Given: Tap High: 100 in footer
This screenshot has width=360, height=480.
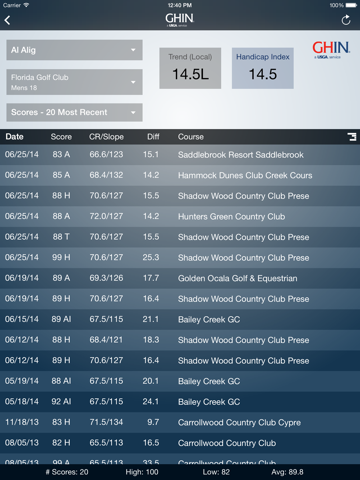Looking at the screenshot, I should (142, 472).
